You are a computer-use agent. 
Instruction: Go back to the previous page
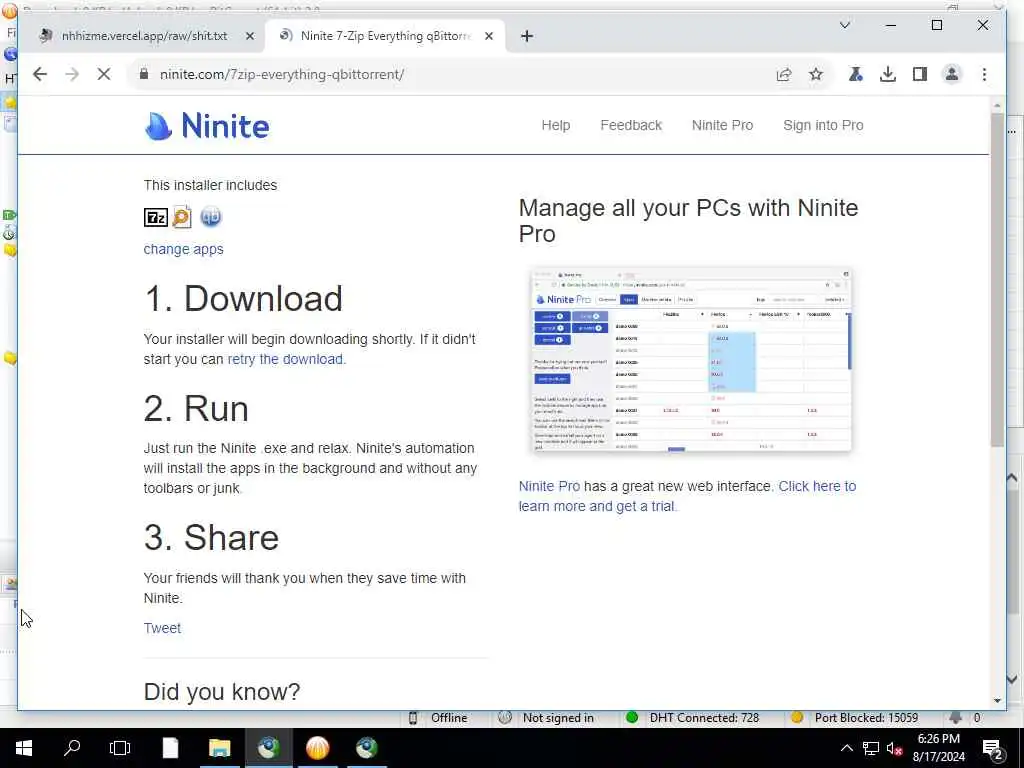pos(40,74)
